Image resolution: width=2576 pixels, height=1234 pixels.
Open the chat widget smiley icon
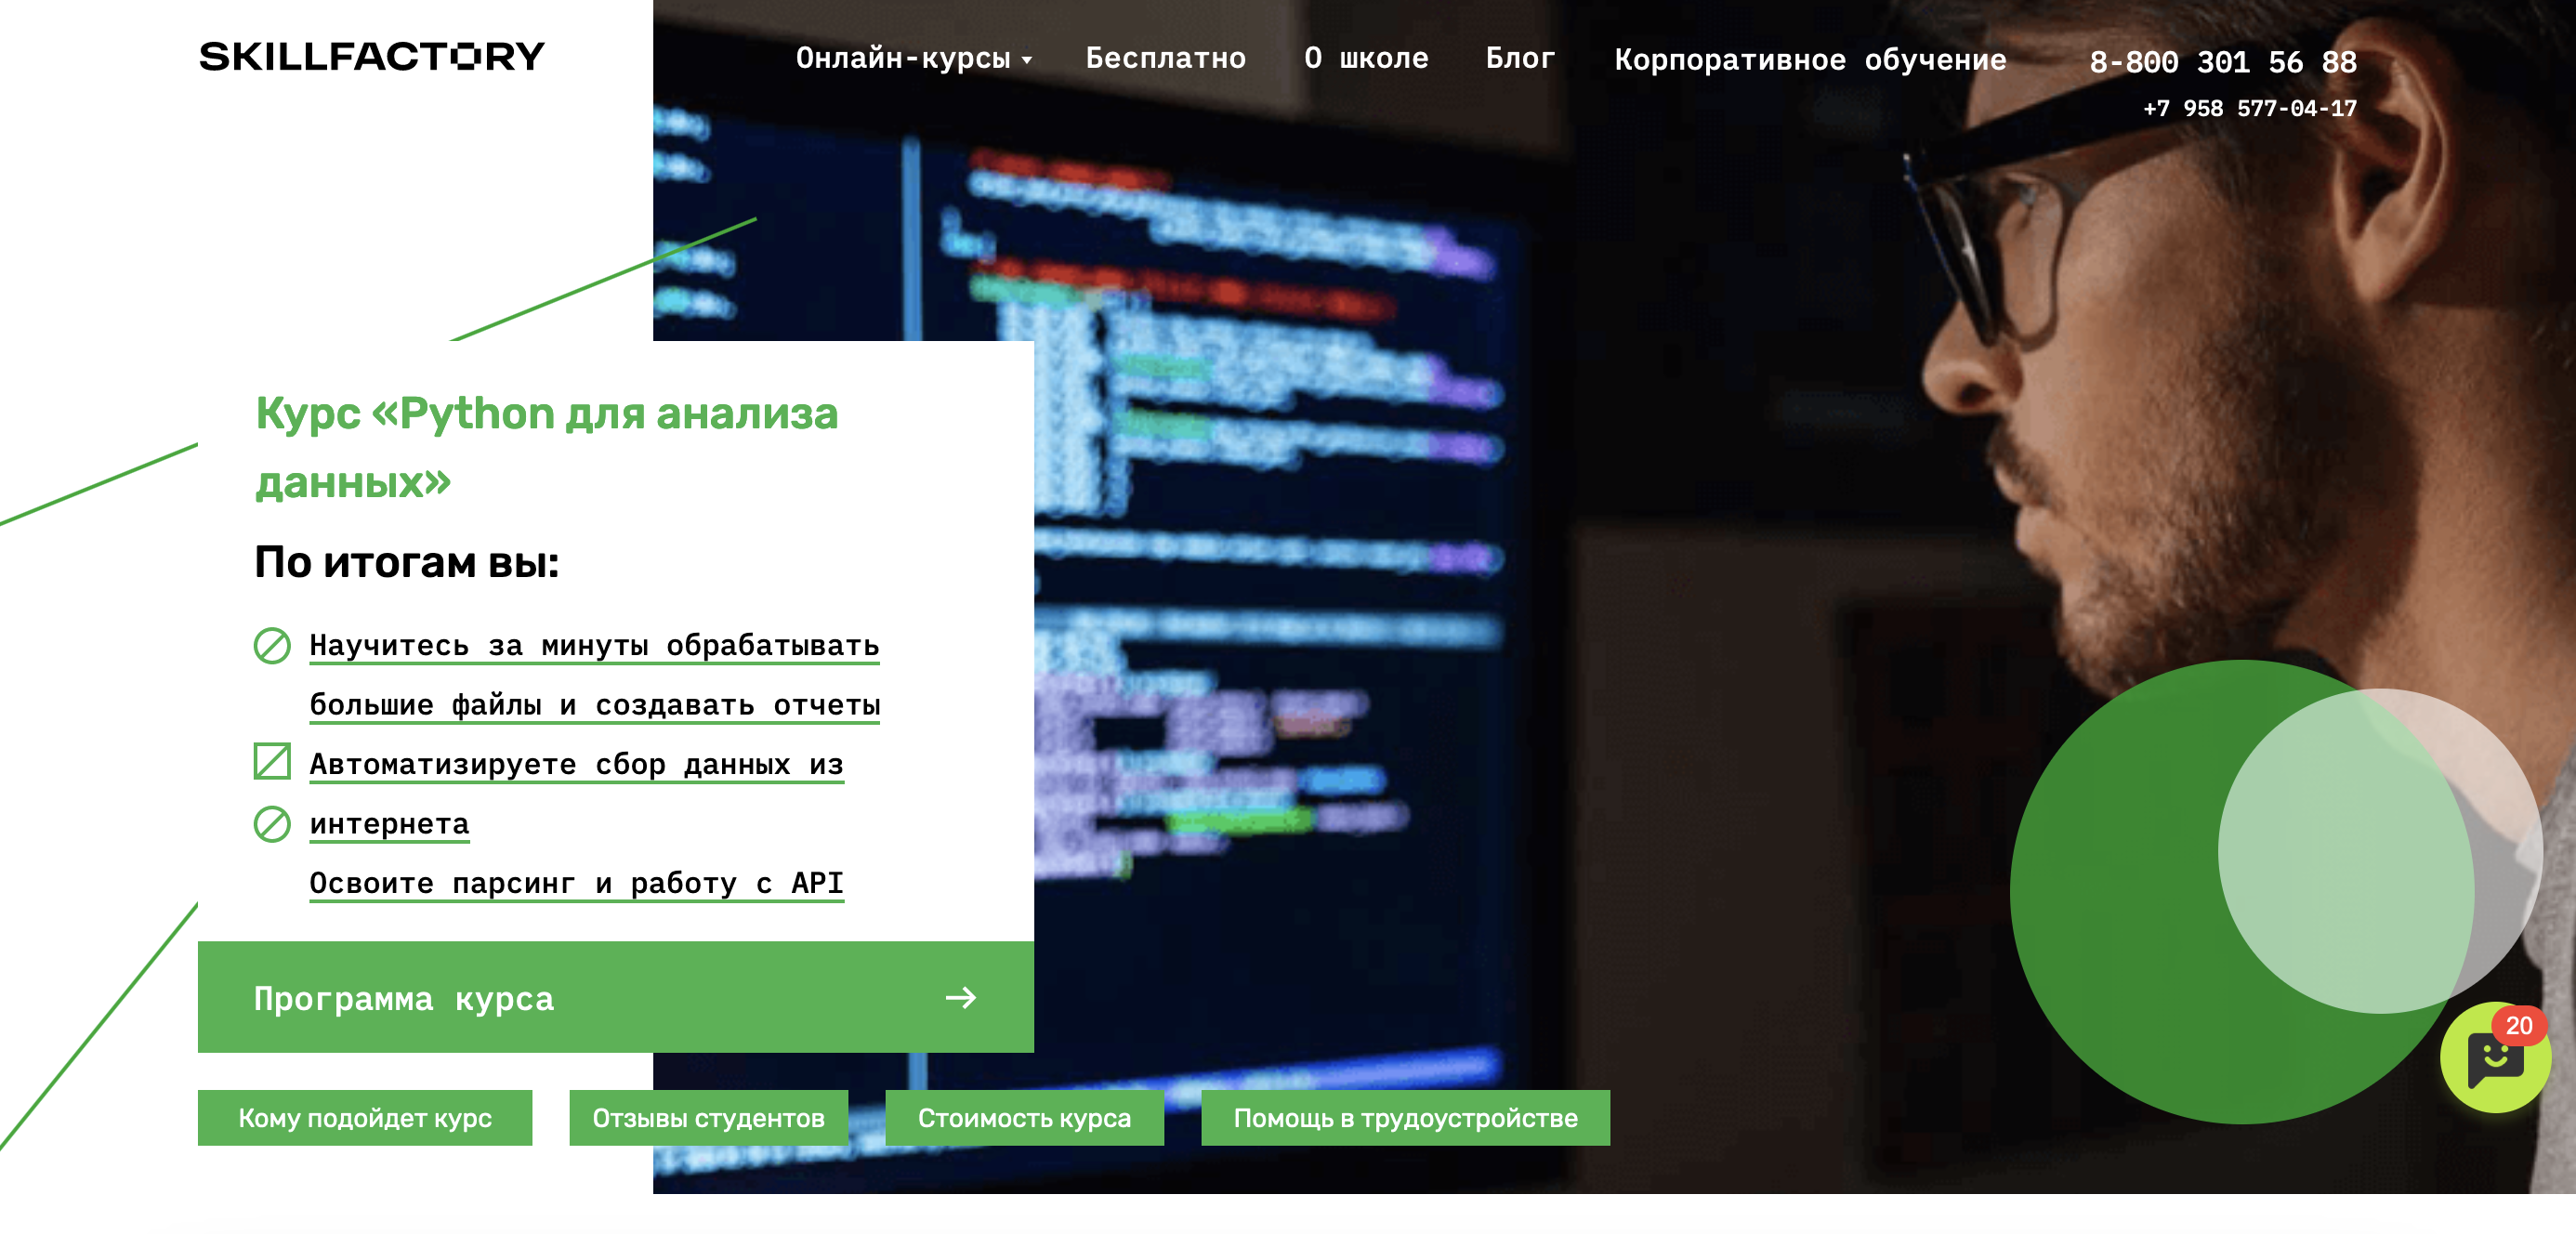pos(2494,1059)
